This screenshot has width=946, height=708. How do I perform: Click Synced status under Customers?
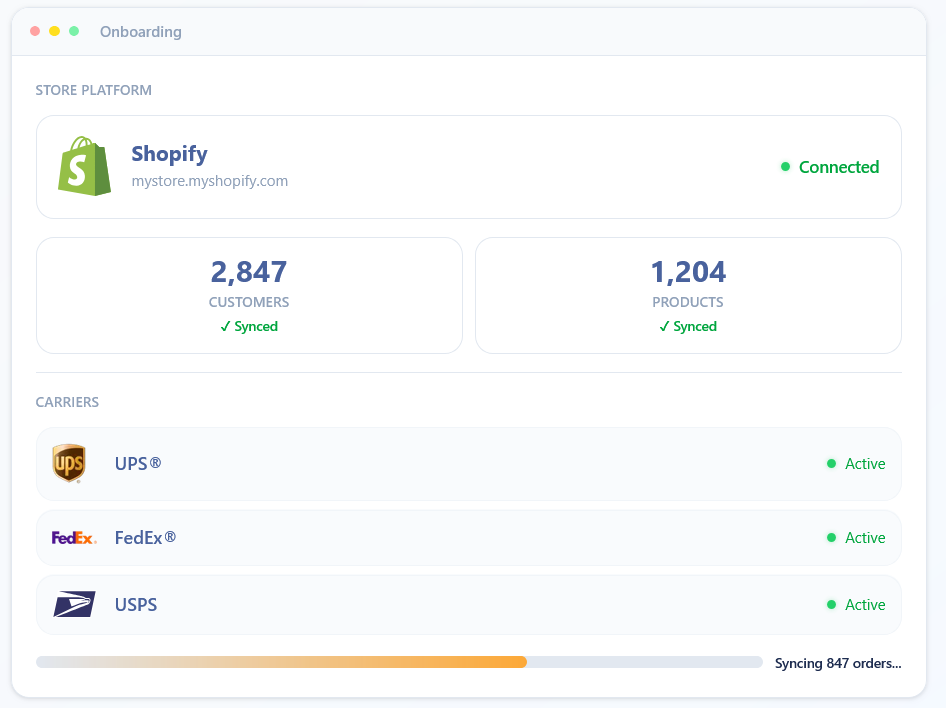249,326
